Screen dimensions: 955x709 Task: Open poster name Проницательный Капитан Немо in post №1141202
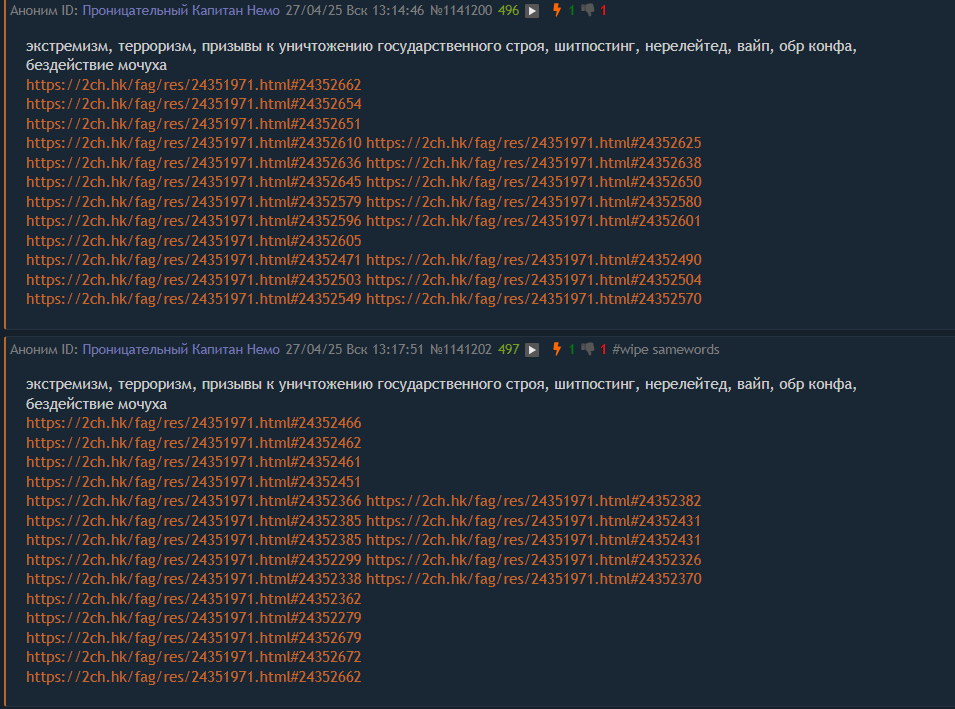coord(181,349)
